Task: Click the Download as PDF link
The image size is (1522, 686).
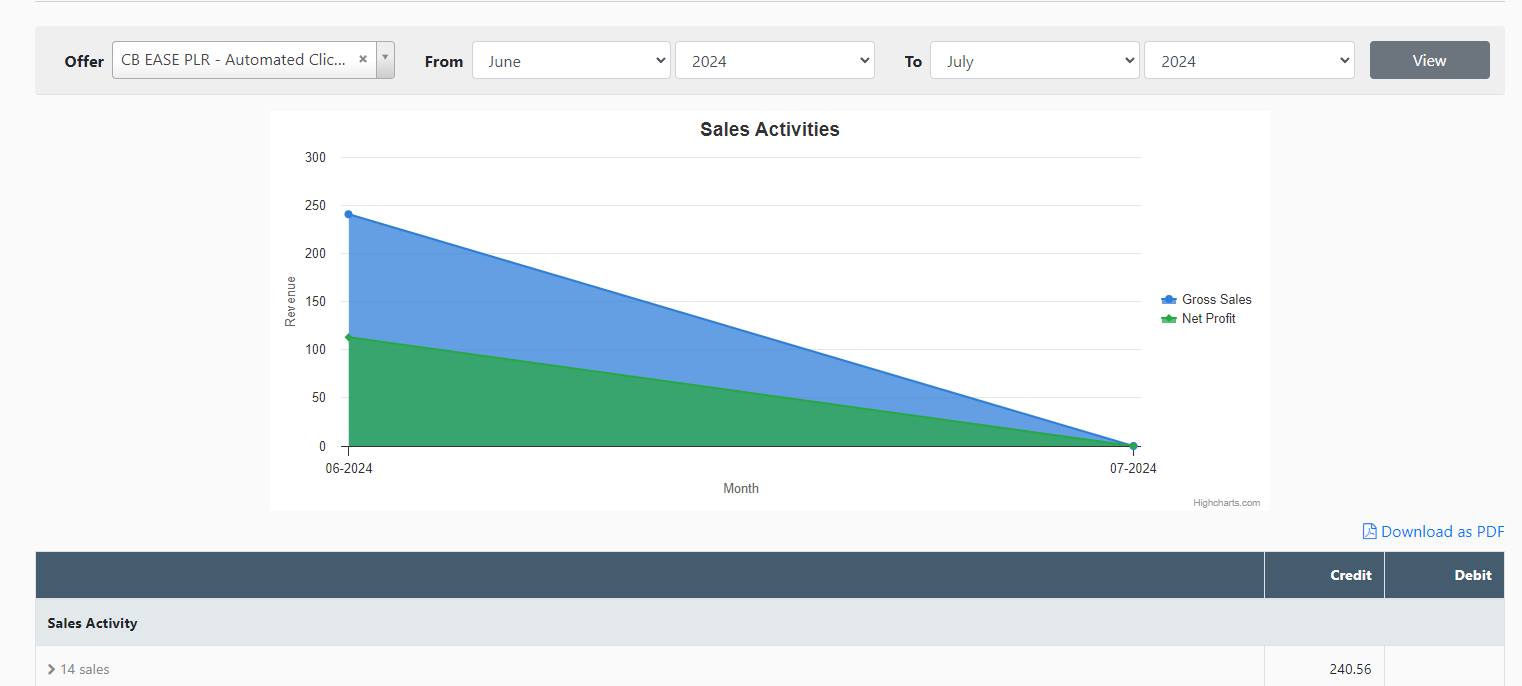Action: tap(1441, 531)
